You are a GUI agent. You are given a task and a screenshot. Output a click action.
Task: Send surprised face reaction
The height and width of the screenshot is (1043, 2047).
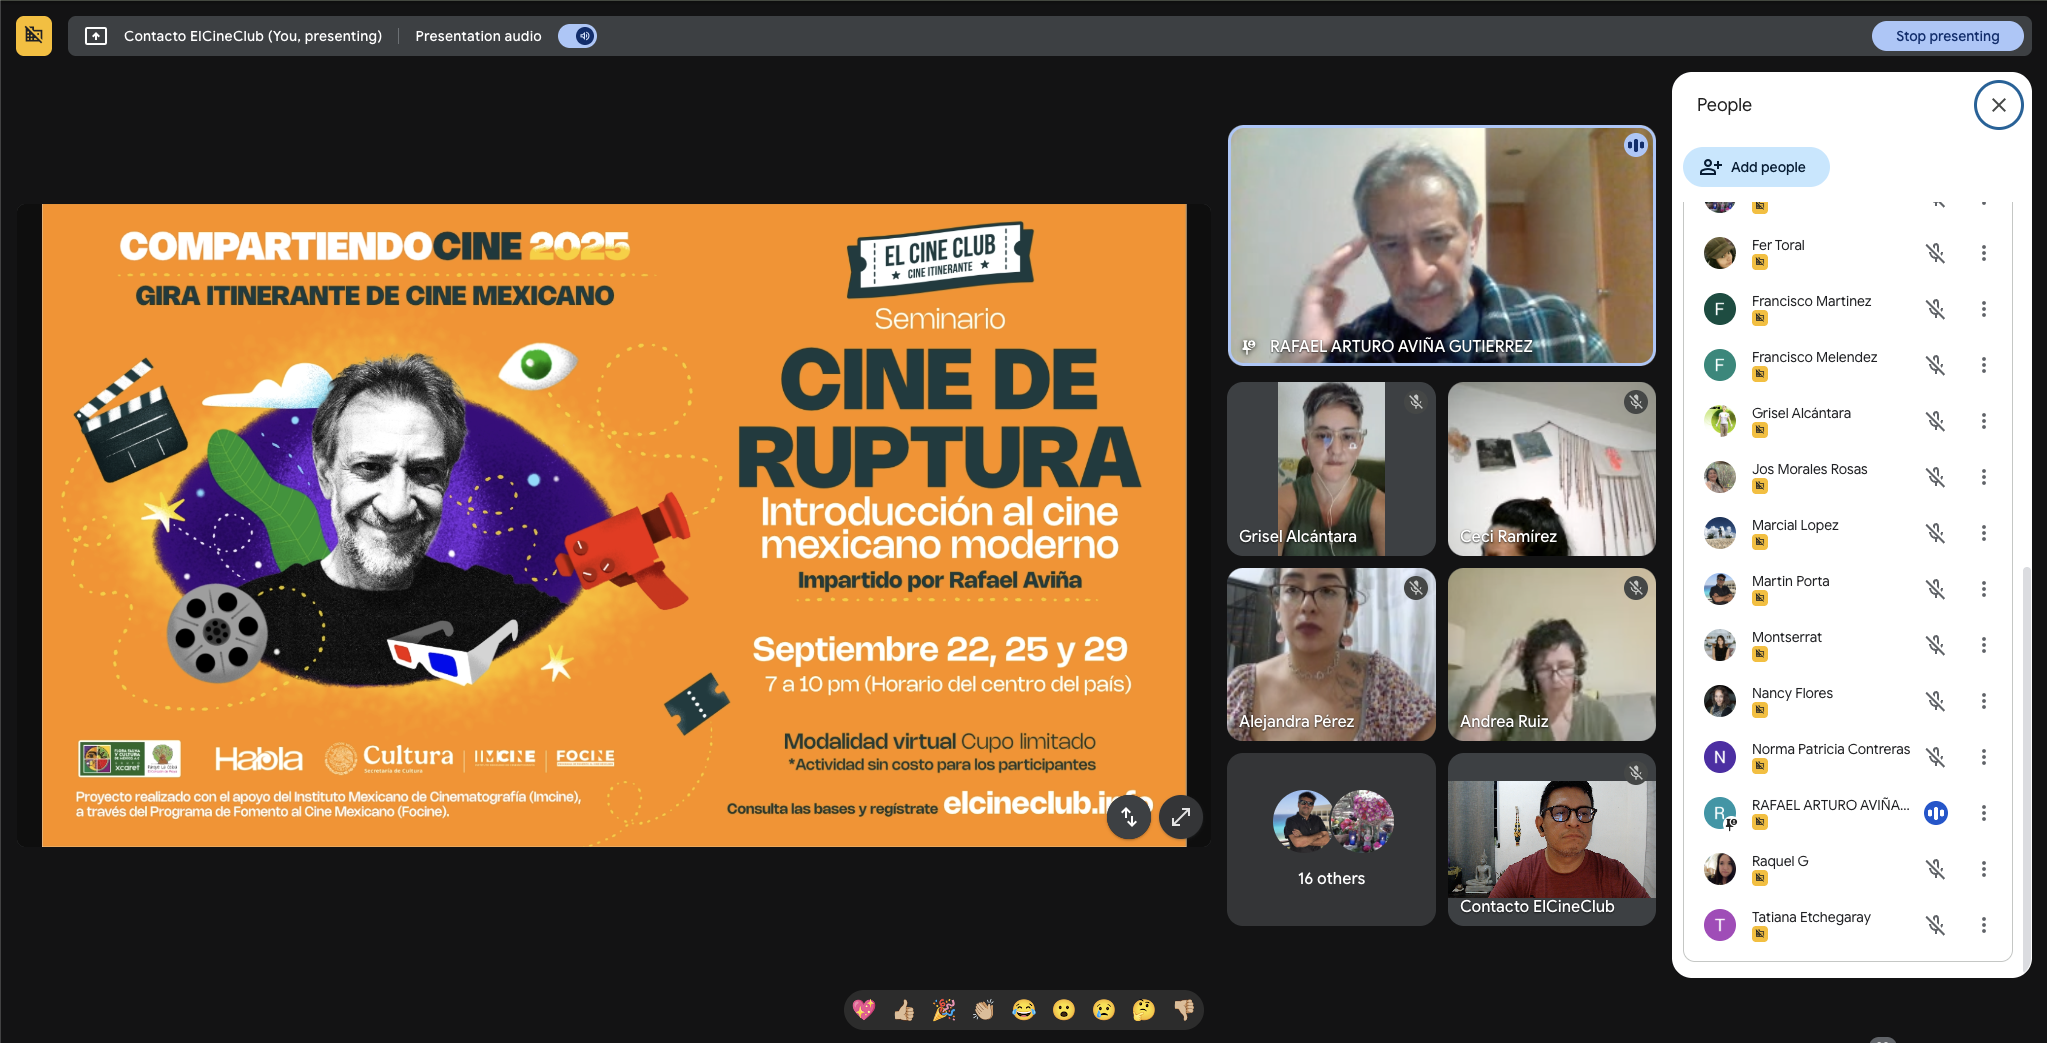1064,1010
